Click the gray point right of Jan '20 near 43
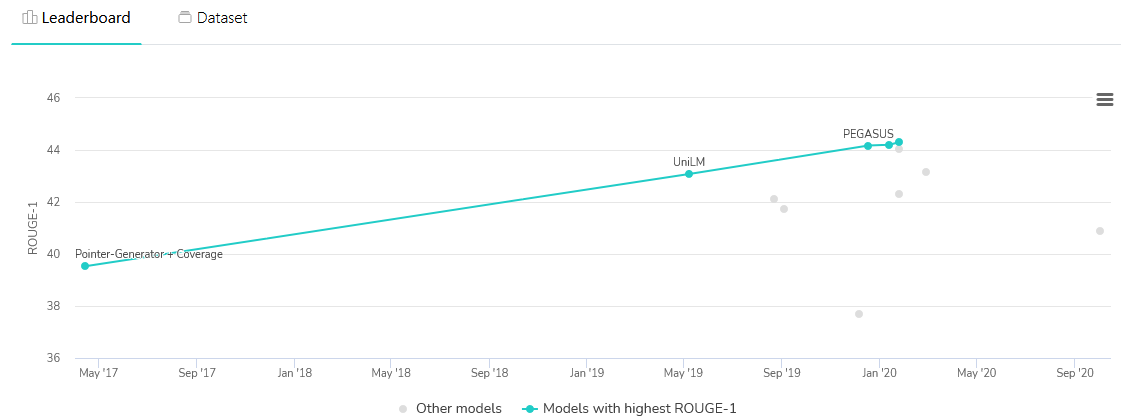Viewport: 1129px width, 419px height. coord(925,171)
